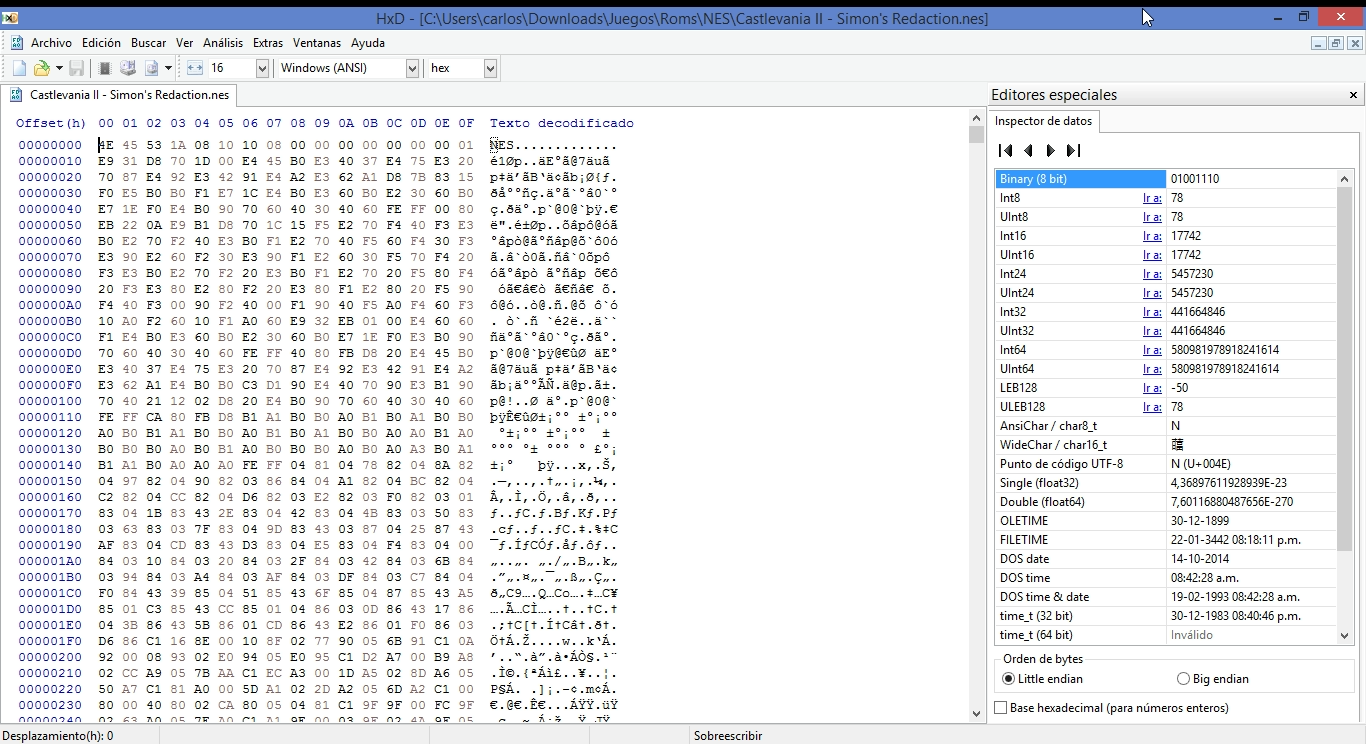The width and height of the screenshot is (1366, 744).
Task: Jump to last byte in data inspector
Action: point(1073,151)
